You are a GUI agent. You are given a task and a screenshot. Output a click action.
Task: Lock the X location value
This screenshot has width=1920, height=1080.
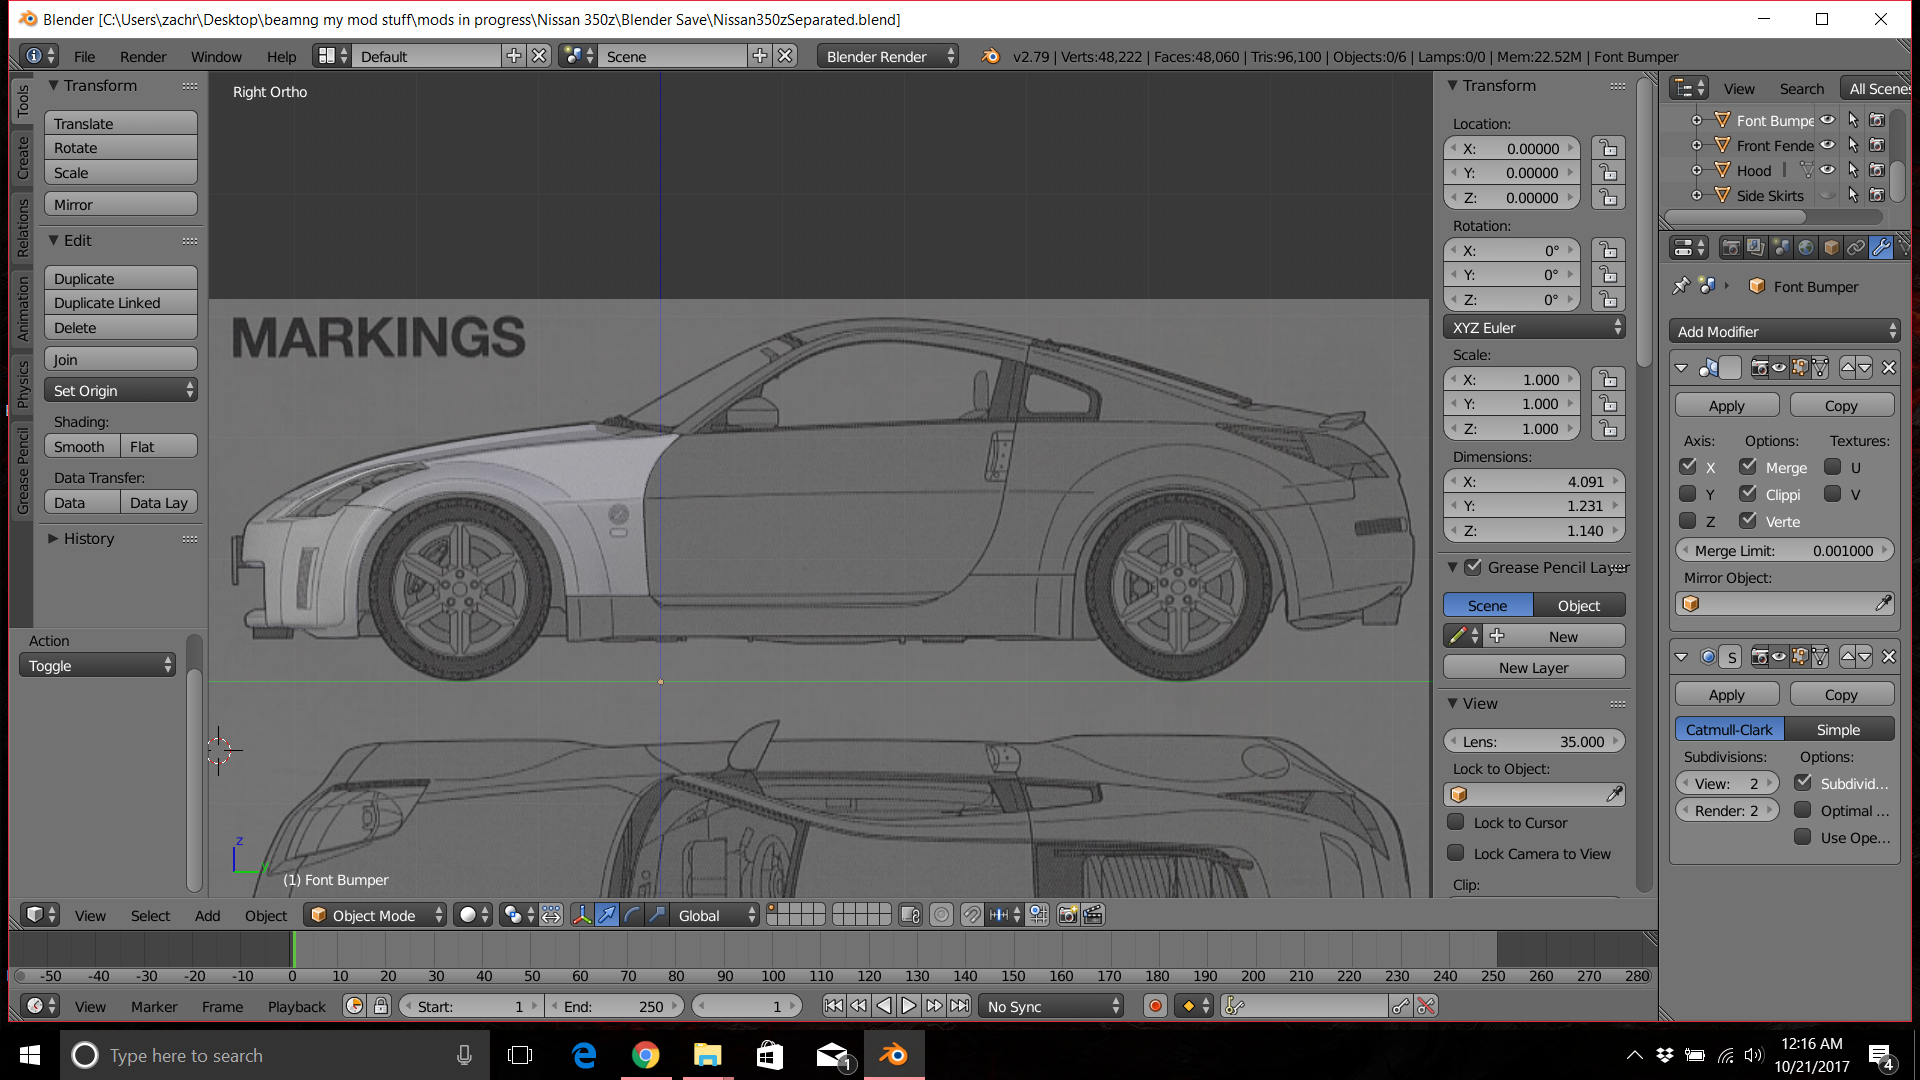coord(1608,148)
